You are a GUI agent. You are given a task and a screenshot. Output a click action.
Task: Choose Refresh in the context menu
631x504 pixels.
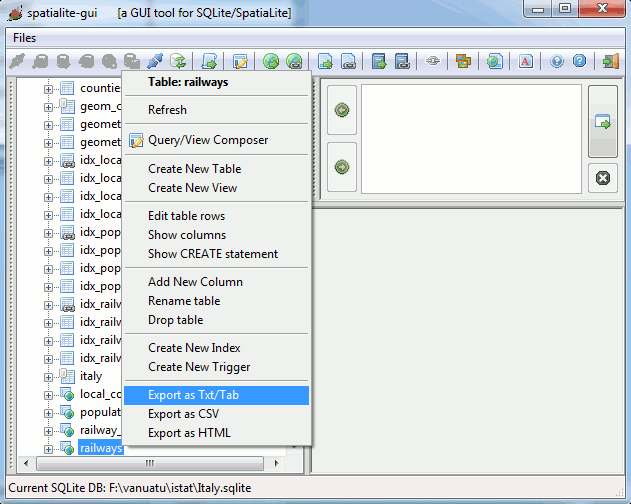[217, 110]
